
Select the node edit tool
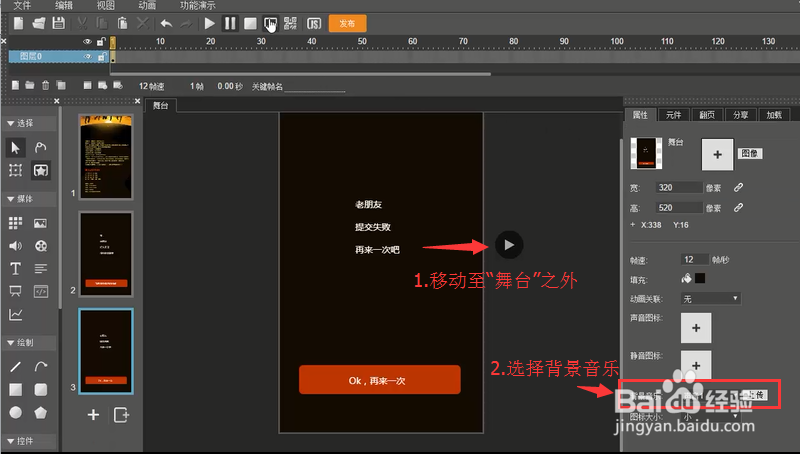point(41,147)
